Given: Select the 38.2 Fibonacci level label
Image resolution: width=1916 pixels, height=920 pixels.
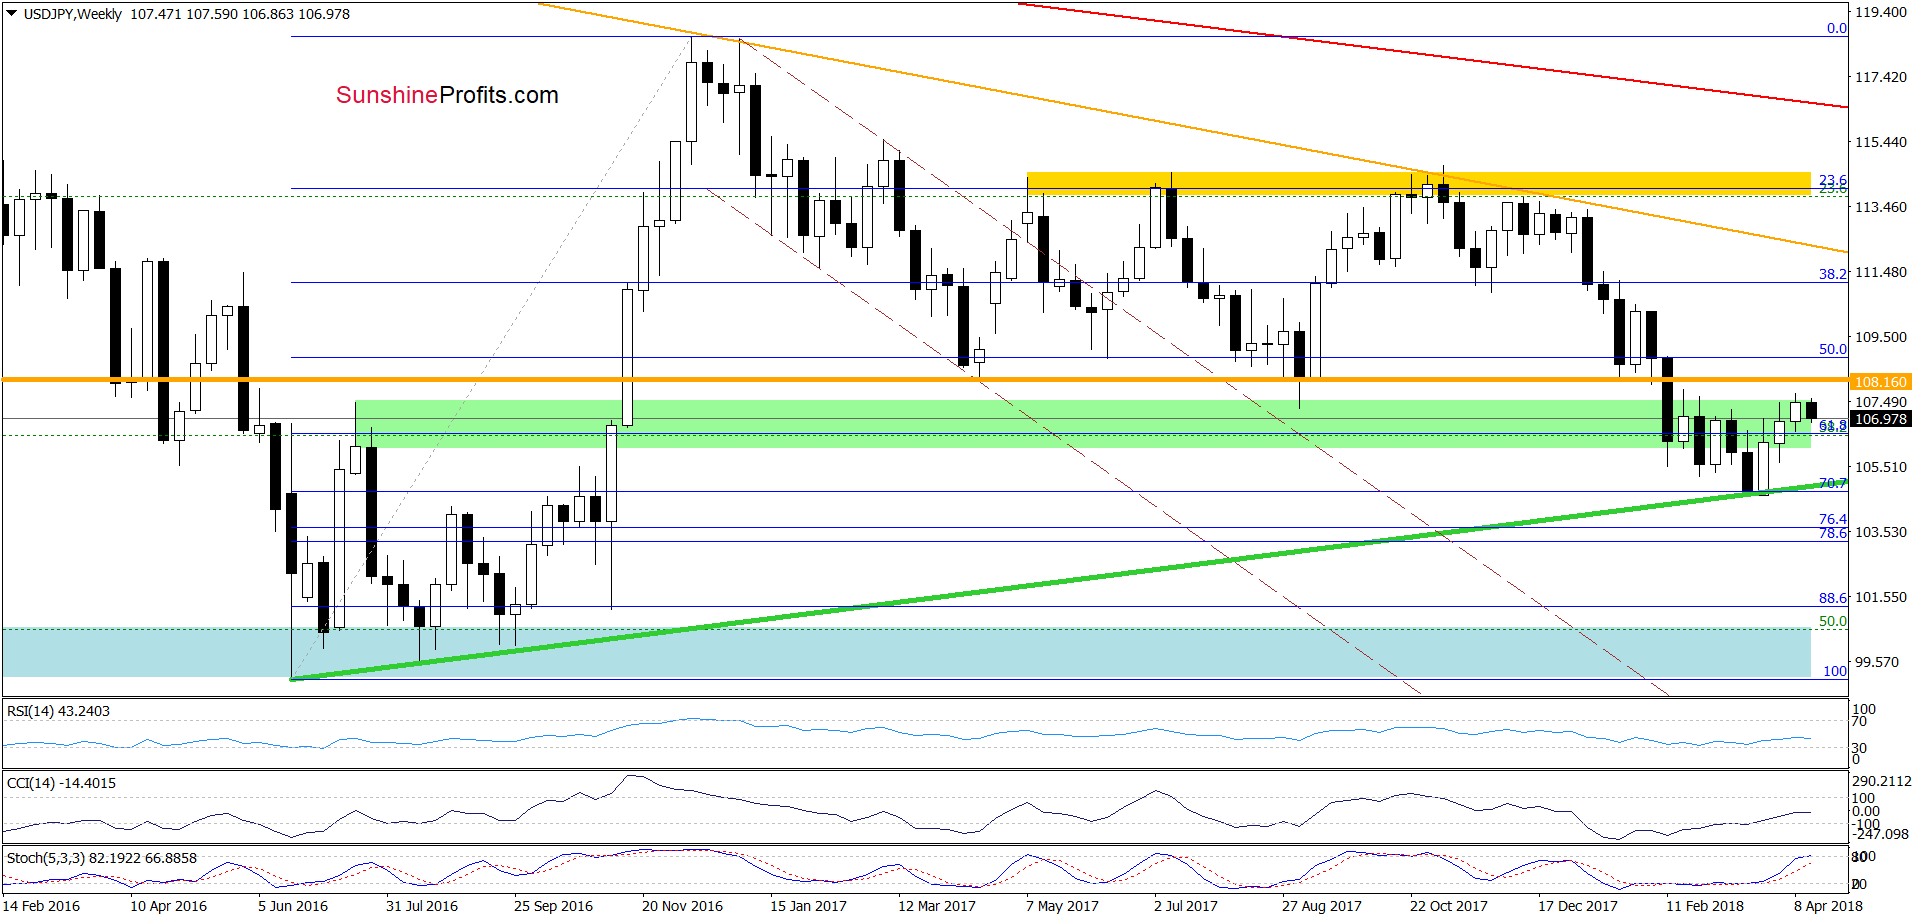Looking at the screenshot, I should coord(1832,274).
